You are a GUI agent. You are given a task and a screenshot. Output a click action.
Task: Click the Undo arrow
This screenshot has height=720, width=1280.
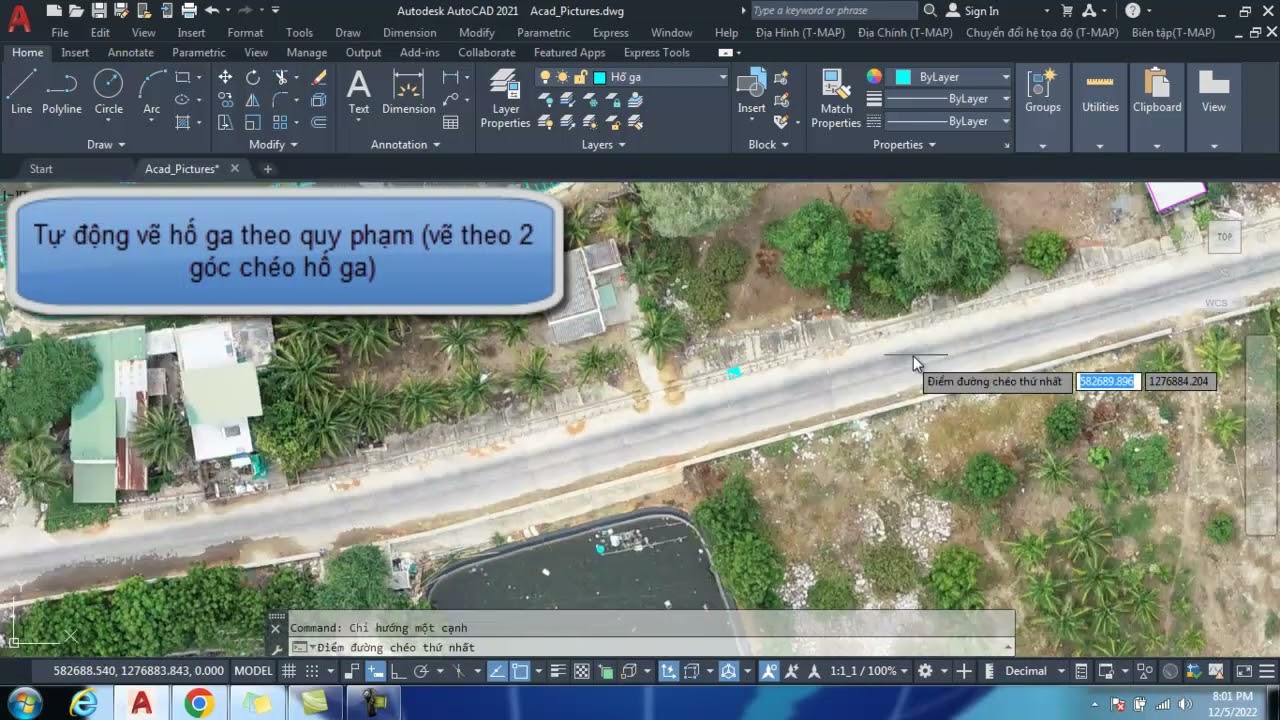[x=211, y=11]
